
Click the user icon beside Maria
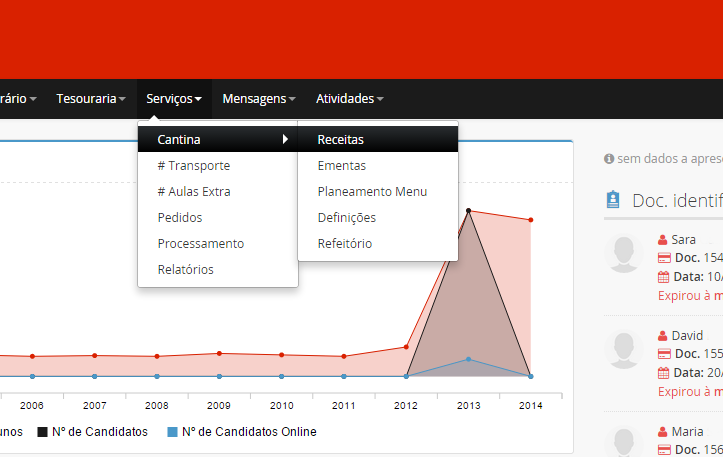[x=662, y=432]
